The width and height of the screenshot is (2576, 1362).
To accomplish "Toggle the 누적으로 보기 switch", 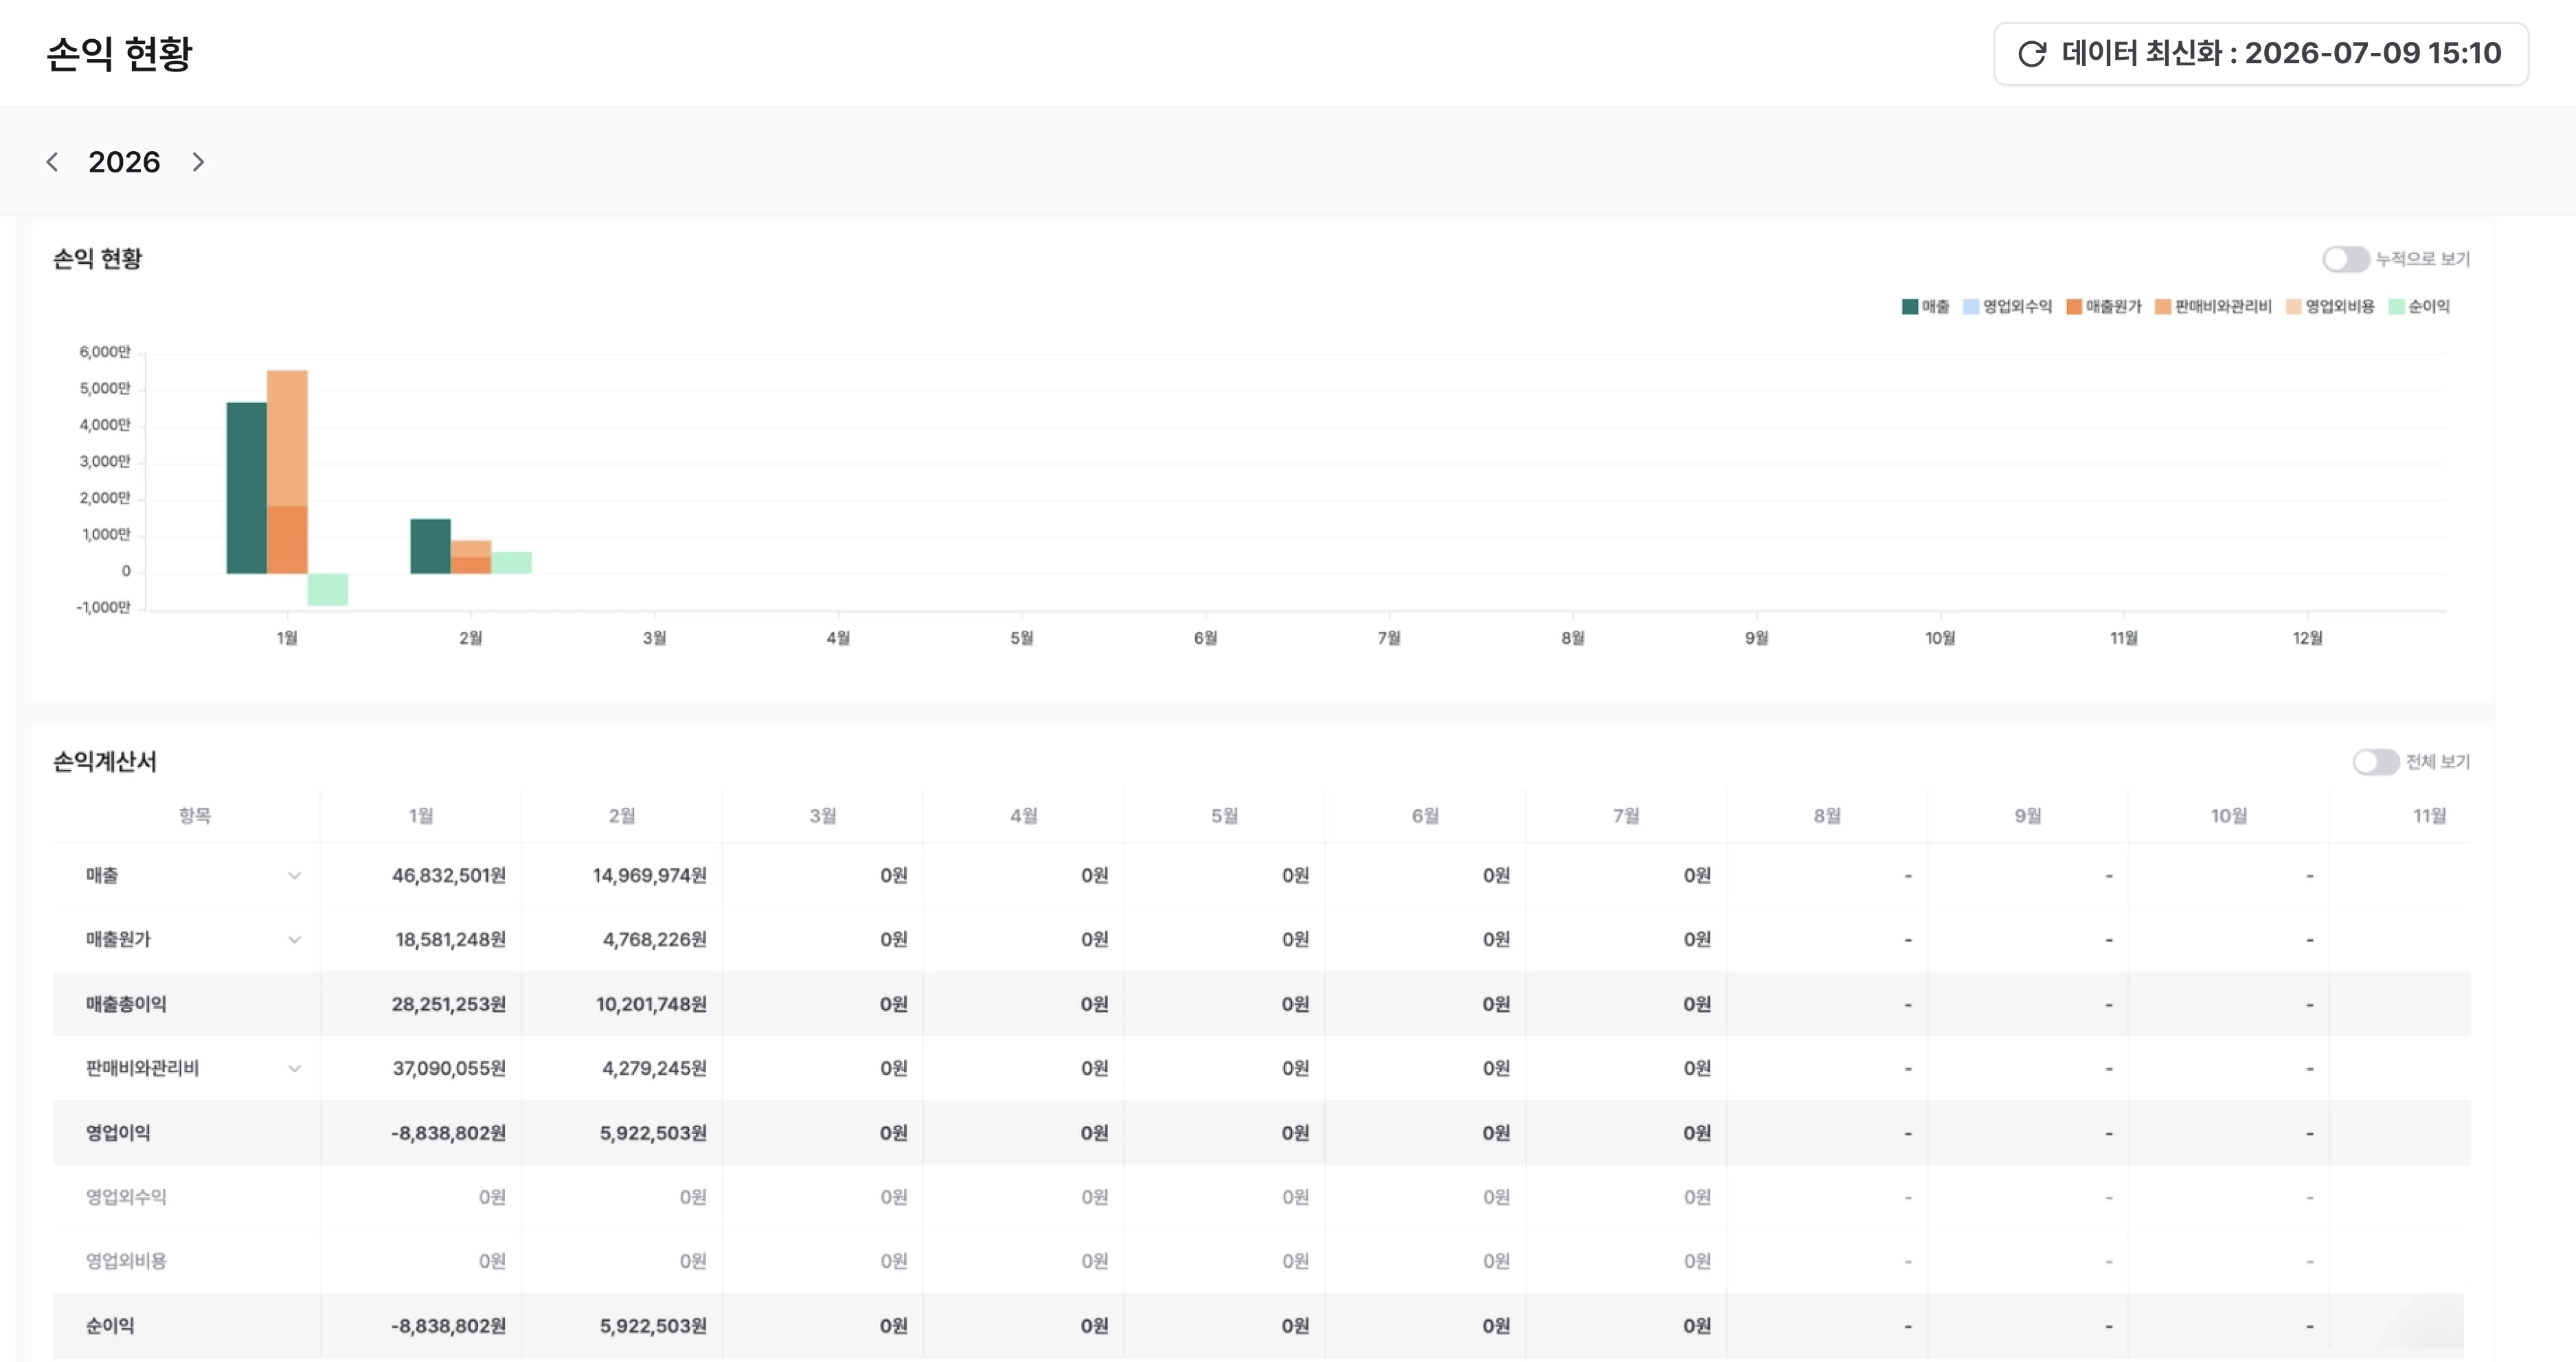I will [2345, 259].
